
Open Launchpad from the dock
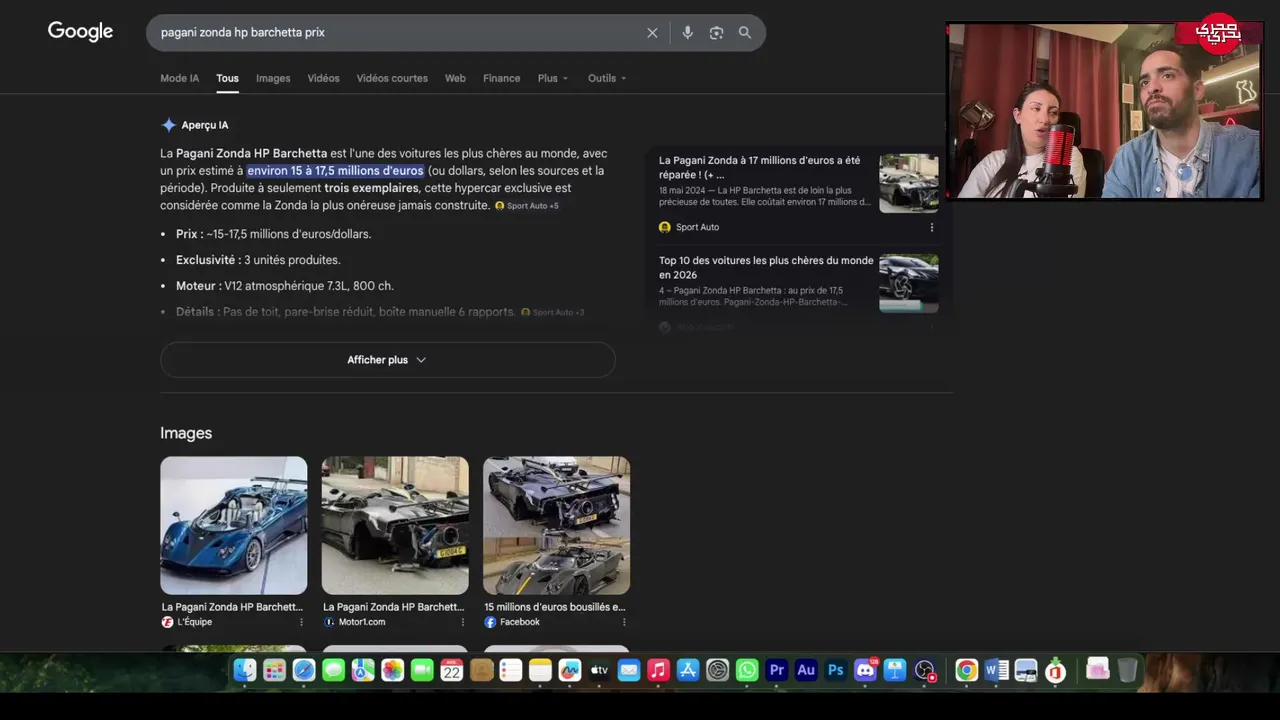(274, 671)
